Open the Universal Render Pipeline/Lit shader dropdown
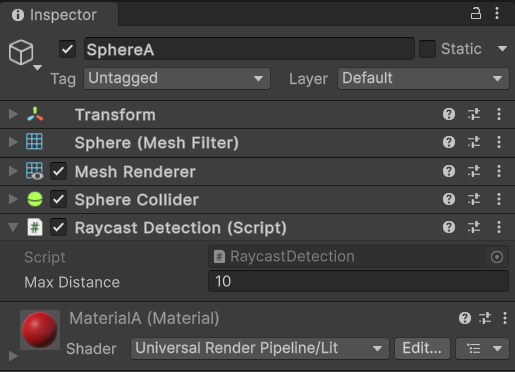The image size is (515, 372). click(x=260, y=348)
